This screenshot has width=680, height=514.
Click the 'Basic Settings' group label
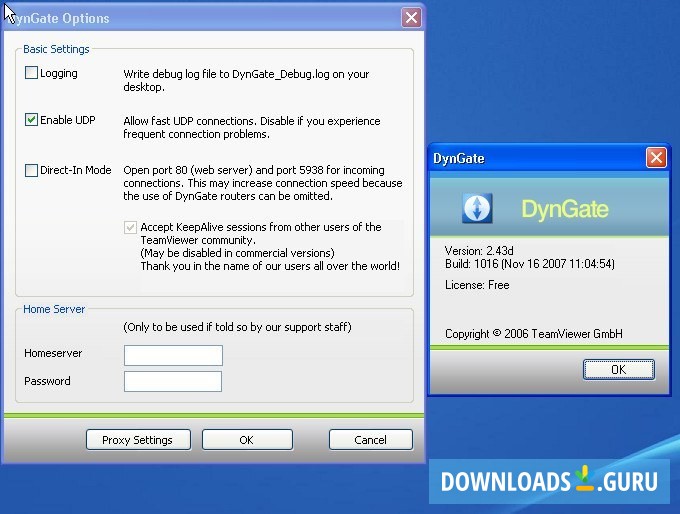pyautogui.click(x=56, y=49)
